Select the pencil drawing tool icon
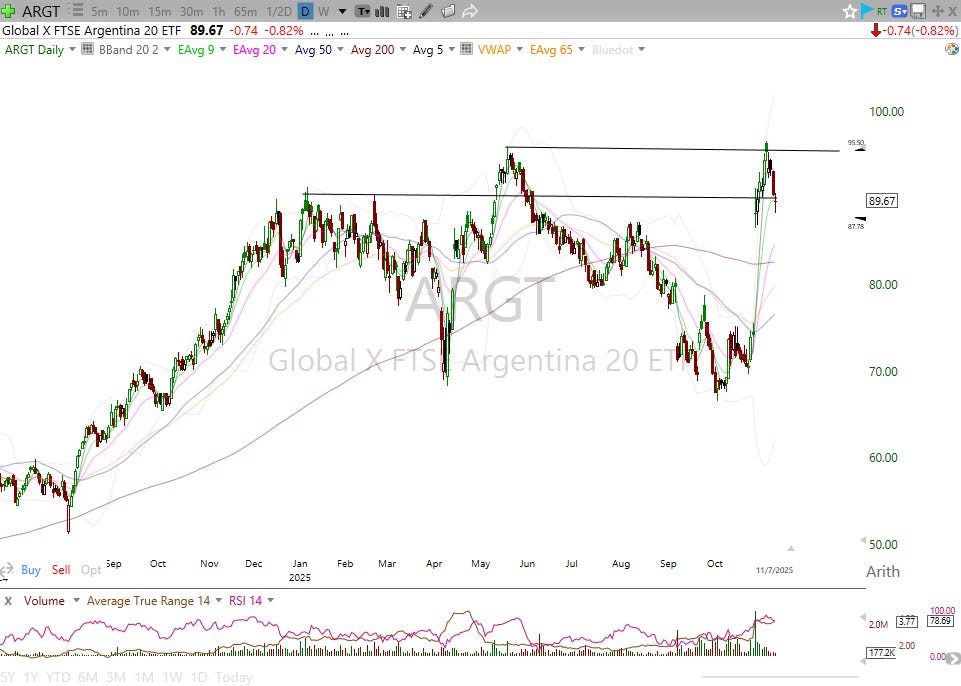 pyautogui.click(x=426, y=11)
